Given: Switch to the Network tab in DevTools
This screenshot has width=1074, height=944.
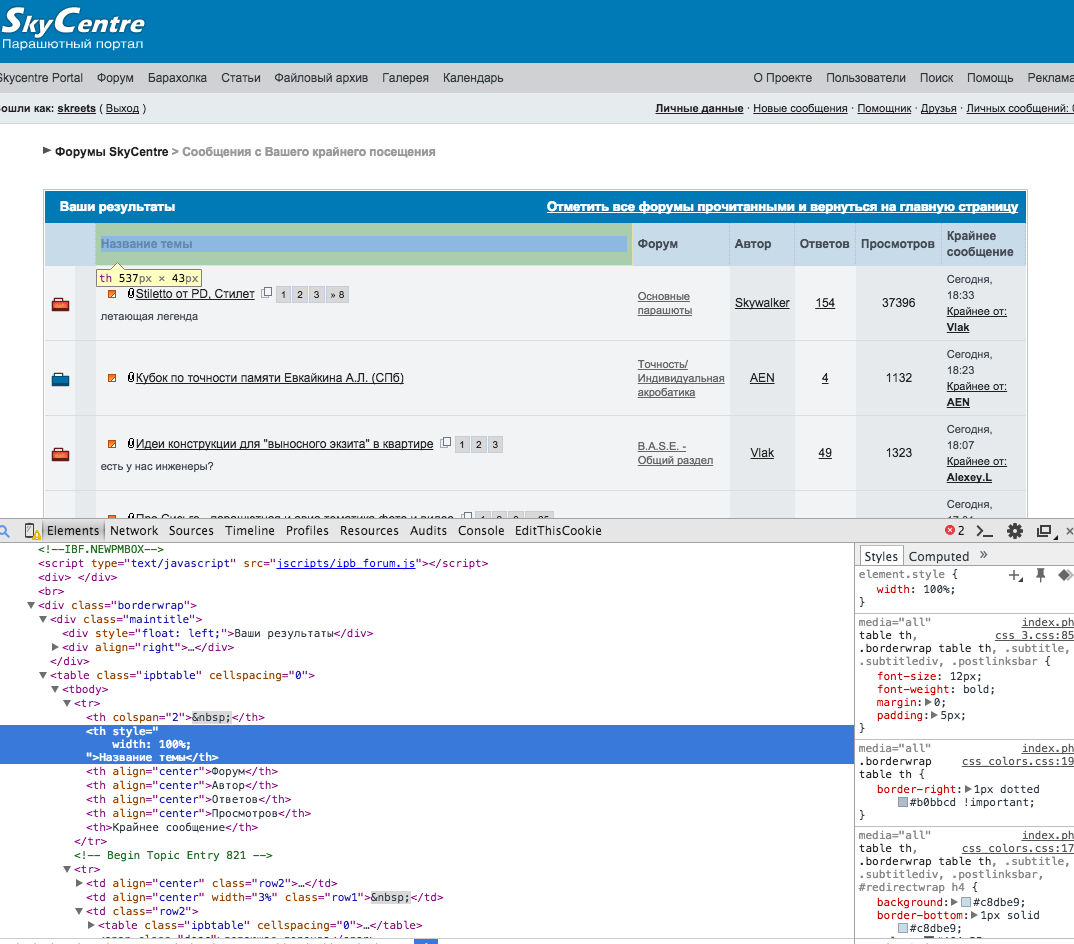Looking at the screenshot, I should coord(134,531).
